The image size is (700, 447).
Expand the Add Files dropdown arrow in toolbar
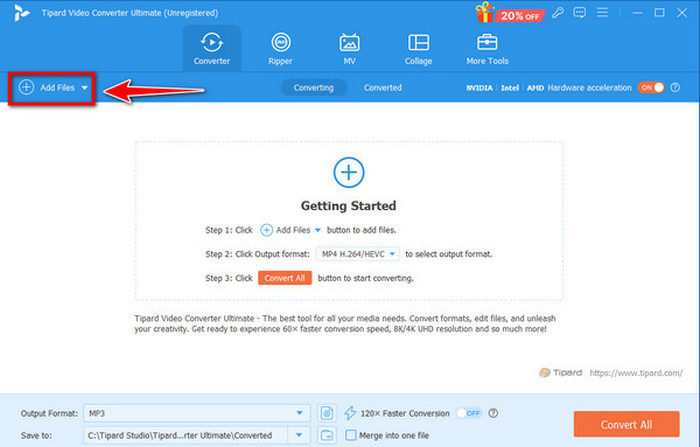(84, 88)
